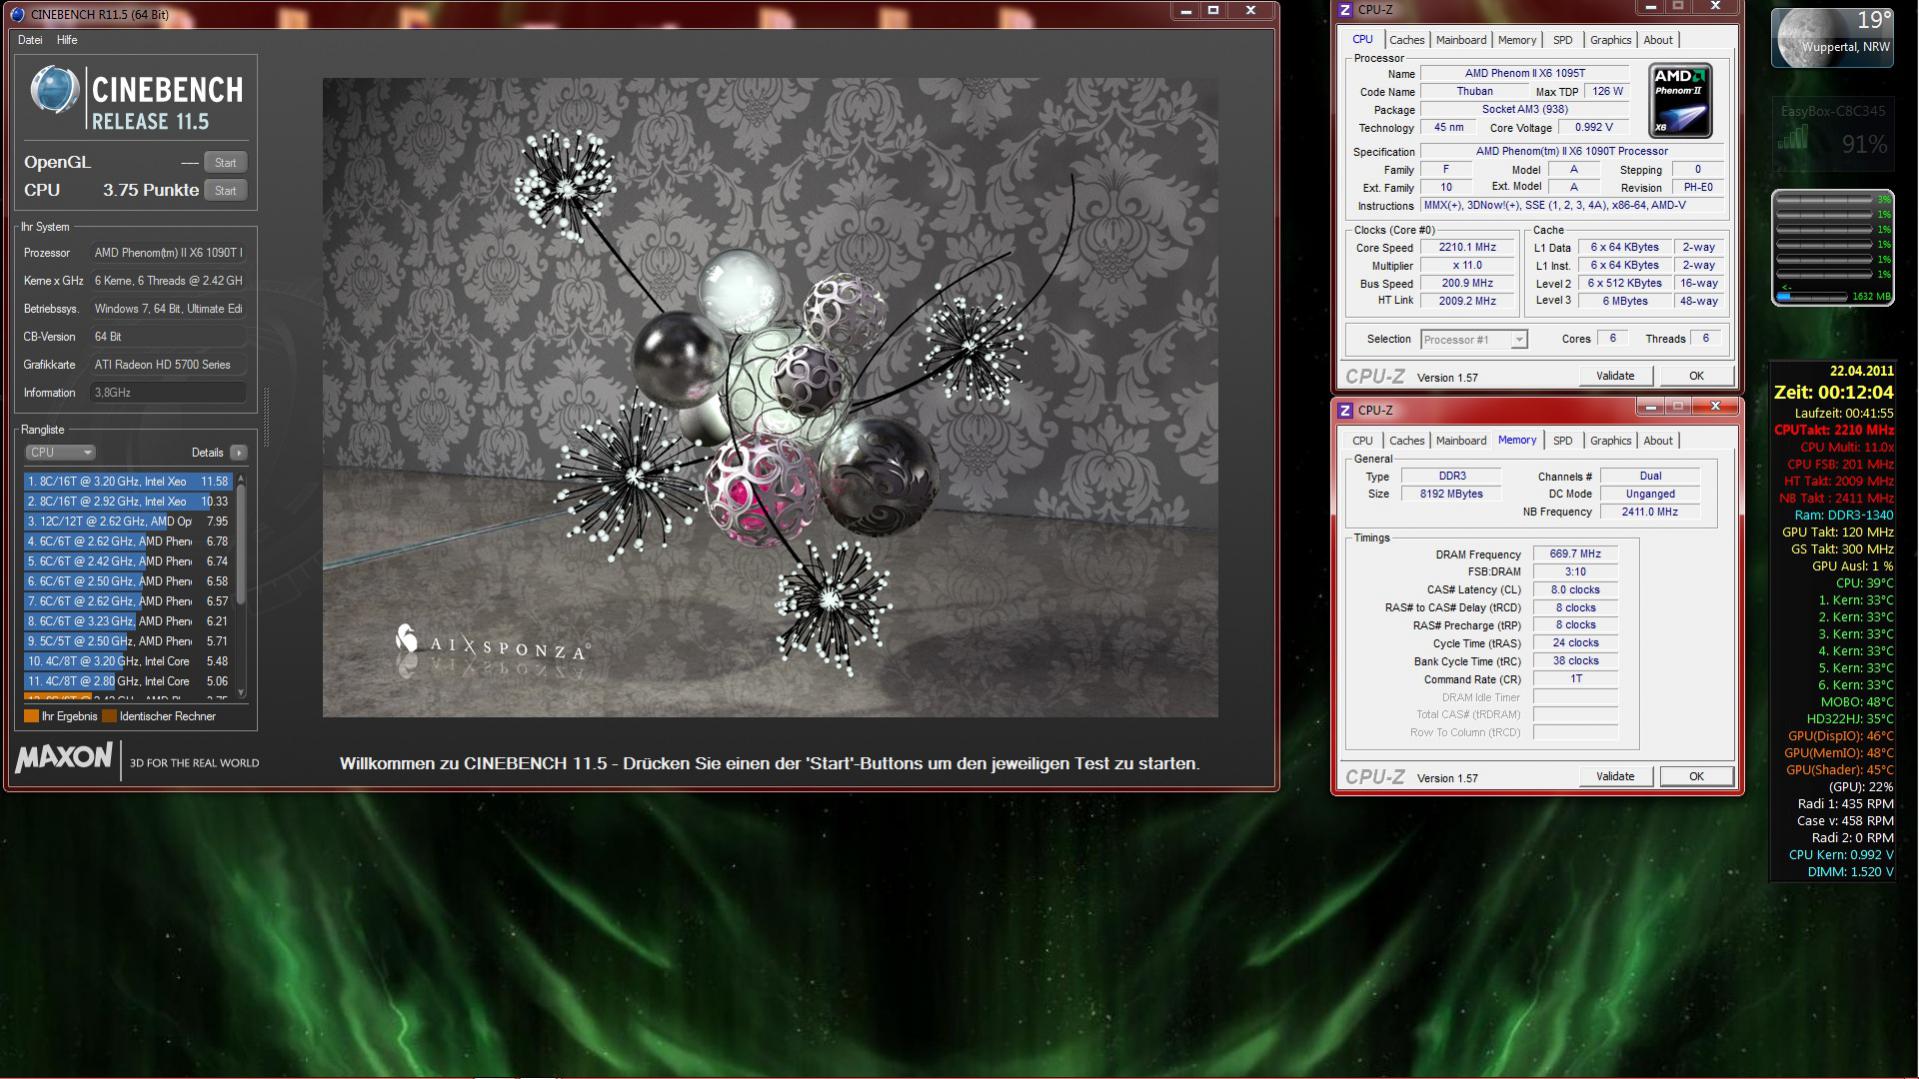Screen dimensions: 1919x1079
Task: Click the moon weather icon for Wuppertal
Action: 1807,36
